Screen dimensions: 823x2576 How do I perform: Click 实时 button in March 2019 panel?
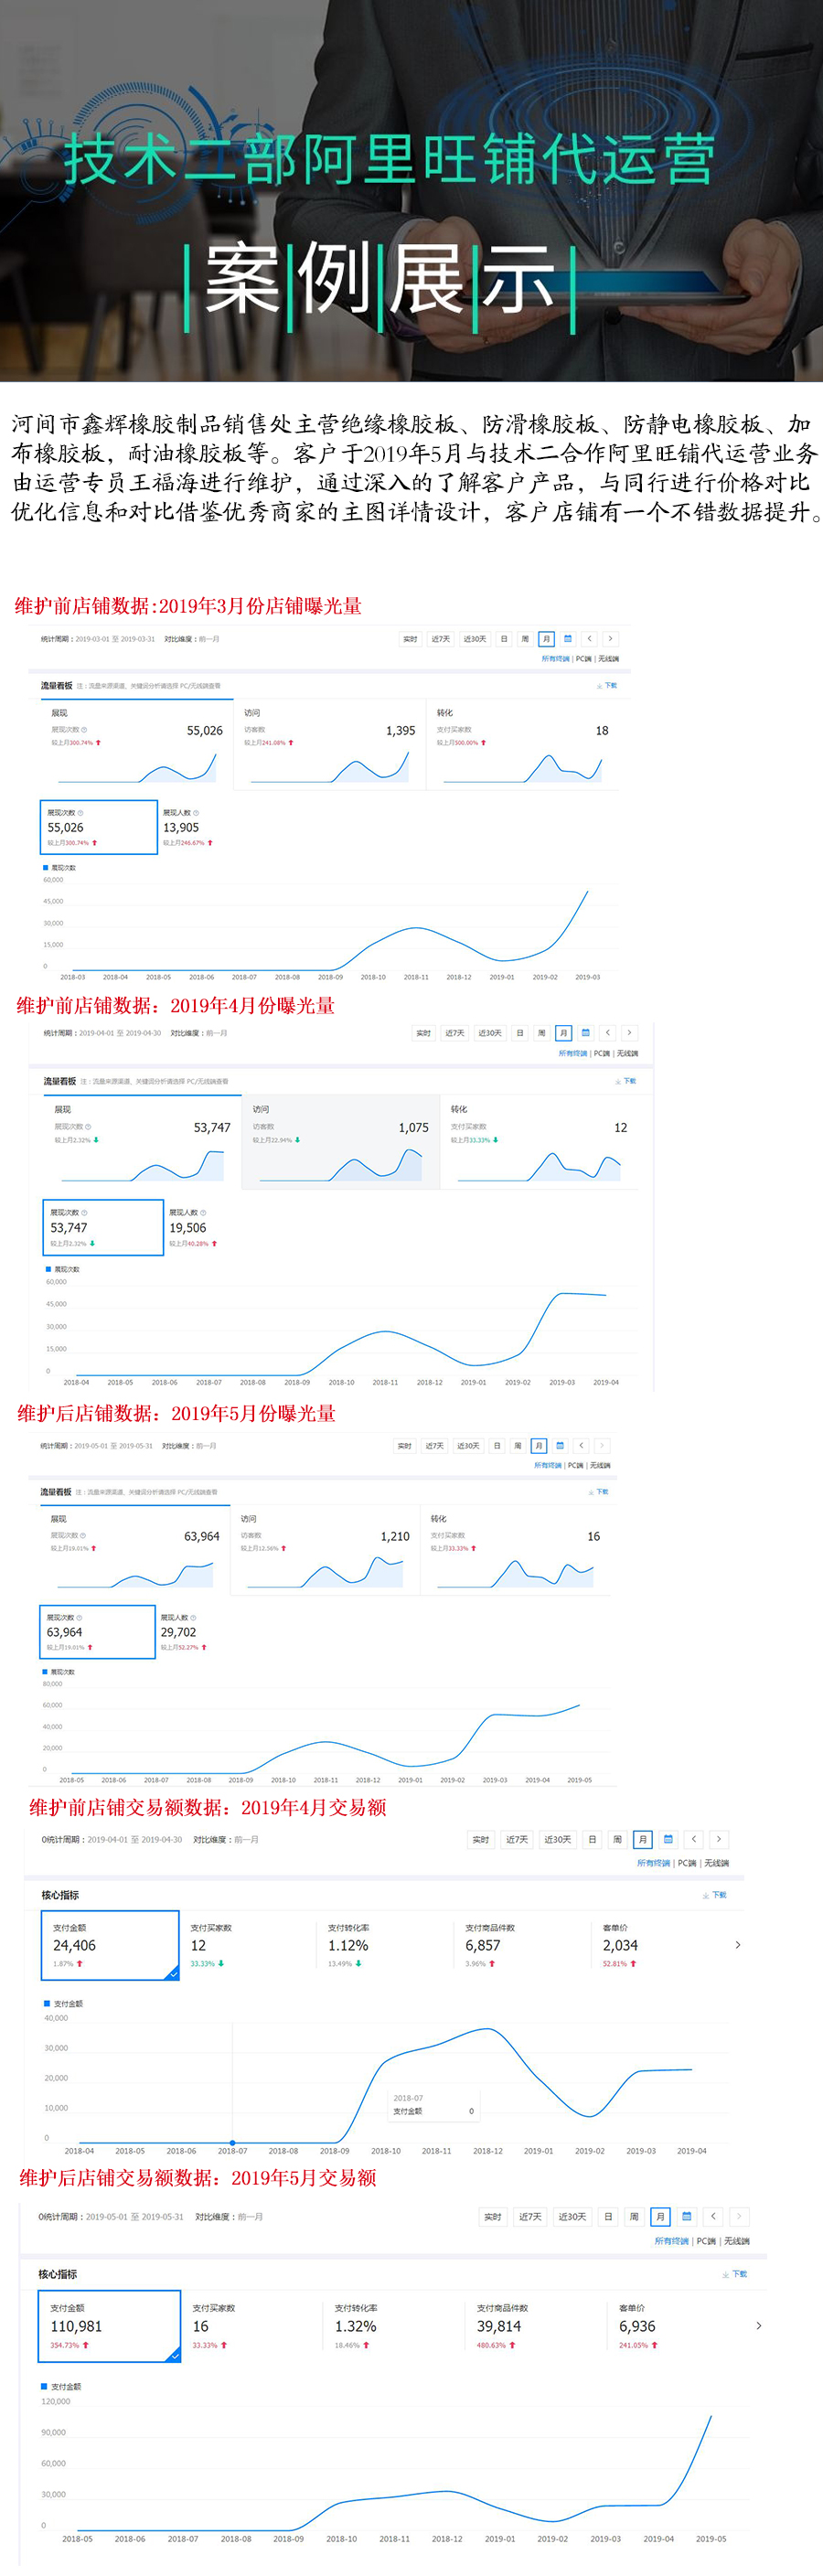click(410, 638)
